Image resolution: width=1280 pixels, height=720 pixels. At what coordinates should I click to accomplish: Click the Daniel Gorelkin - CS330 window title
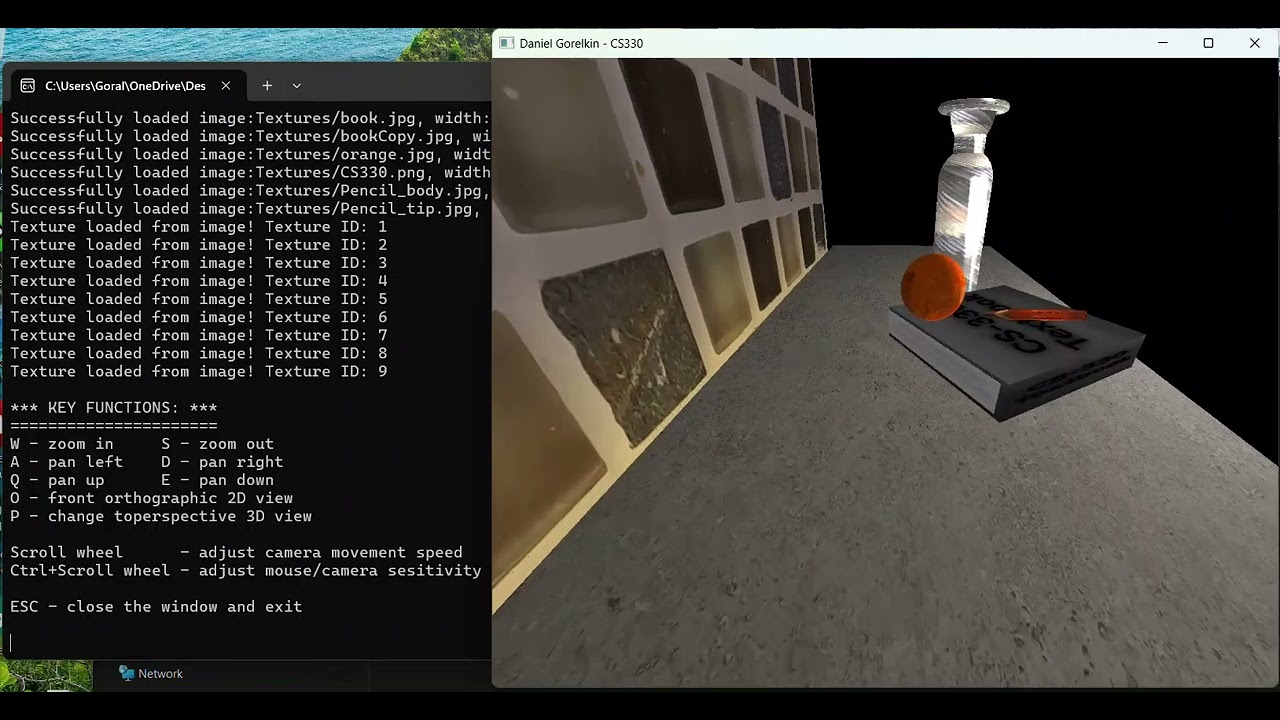point(581,43)
